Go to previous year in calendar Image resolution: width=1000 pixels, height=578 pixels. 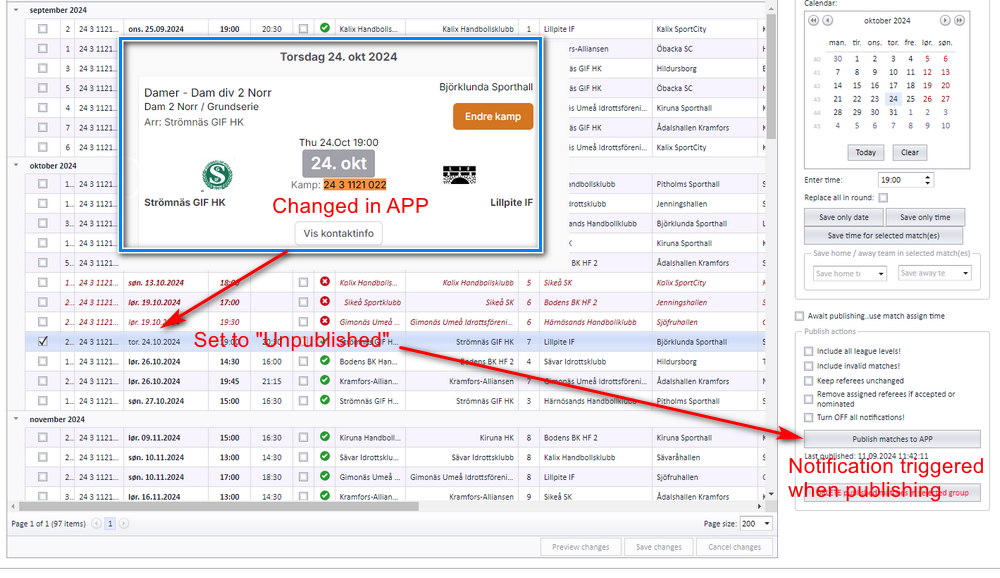[x=813, y=20]
